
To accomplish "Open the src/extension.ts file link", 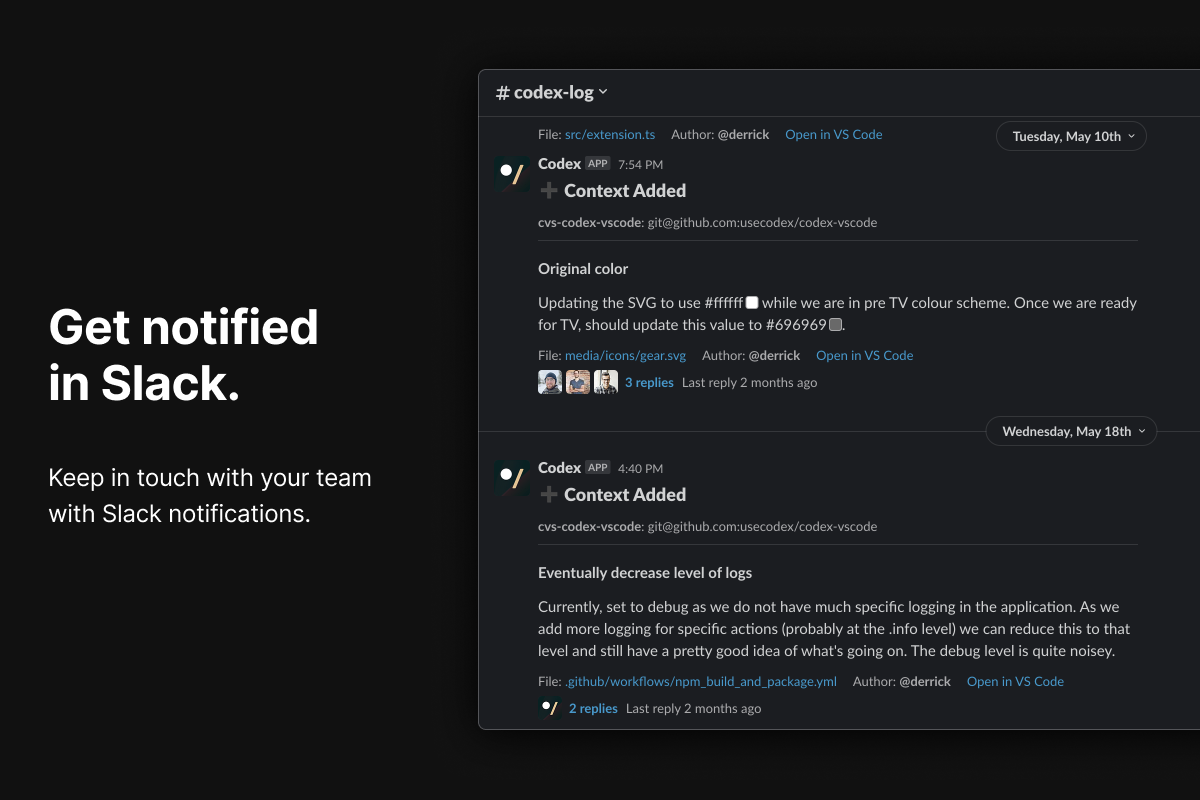I will pyautogui.click(x=609, y=134).
